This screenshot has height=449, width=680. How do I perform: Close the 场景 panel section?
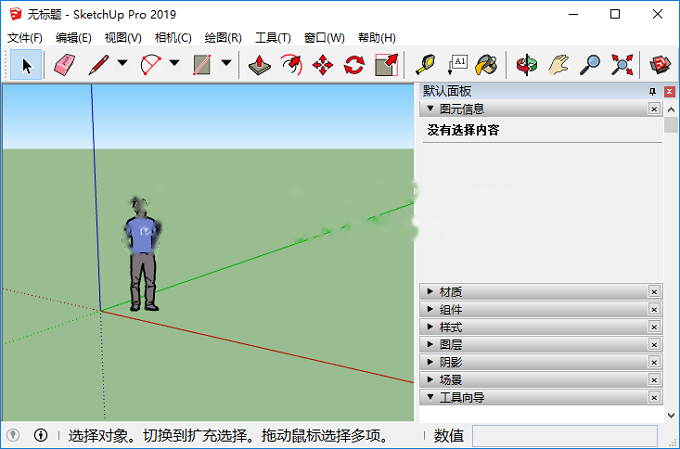[x=654, y=380]
